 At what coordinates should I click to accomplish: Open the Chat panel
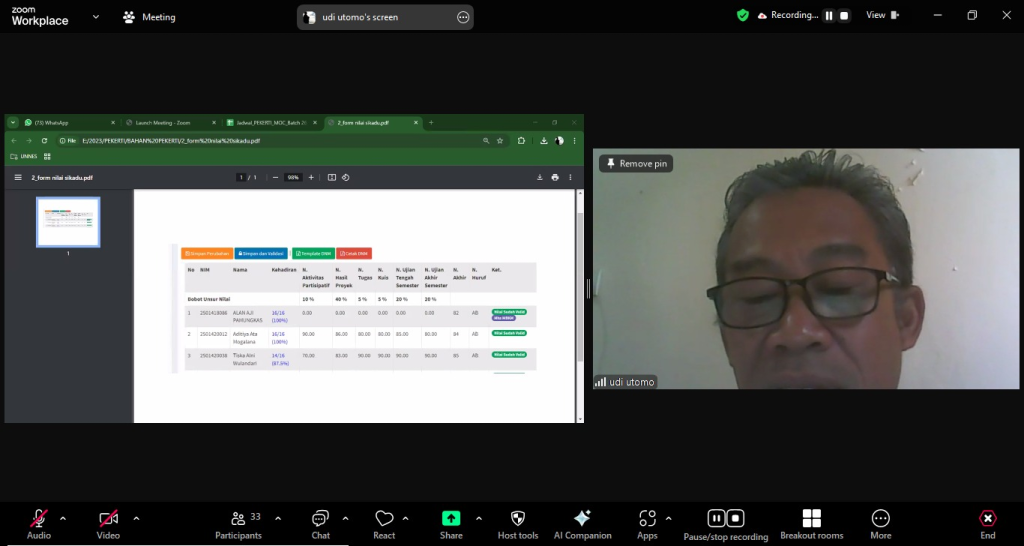320,519
